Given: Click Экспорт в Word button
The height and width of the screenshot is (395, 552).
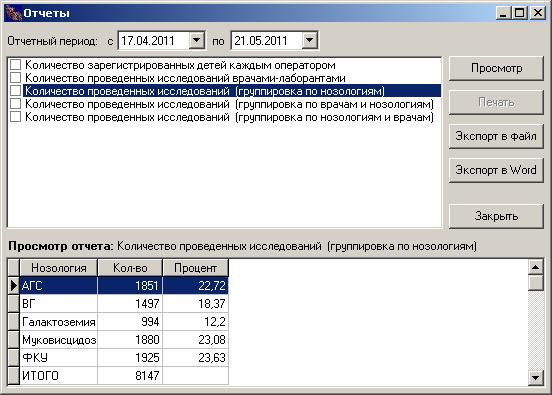Looking at the screenshot, I should click(x=496, y=170).
